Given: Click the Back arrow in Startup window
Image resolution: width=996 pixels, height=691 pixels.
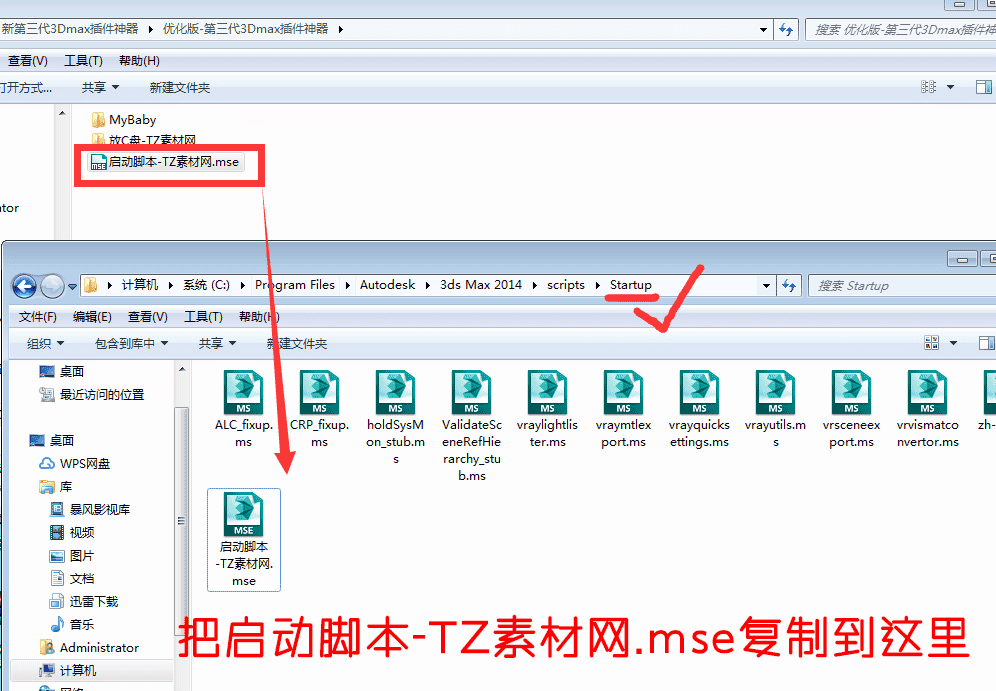Looking at the screenshot, I should [x=25, y=286].
